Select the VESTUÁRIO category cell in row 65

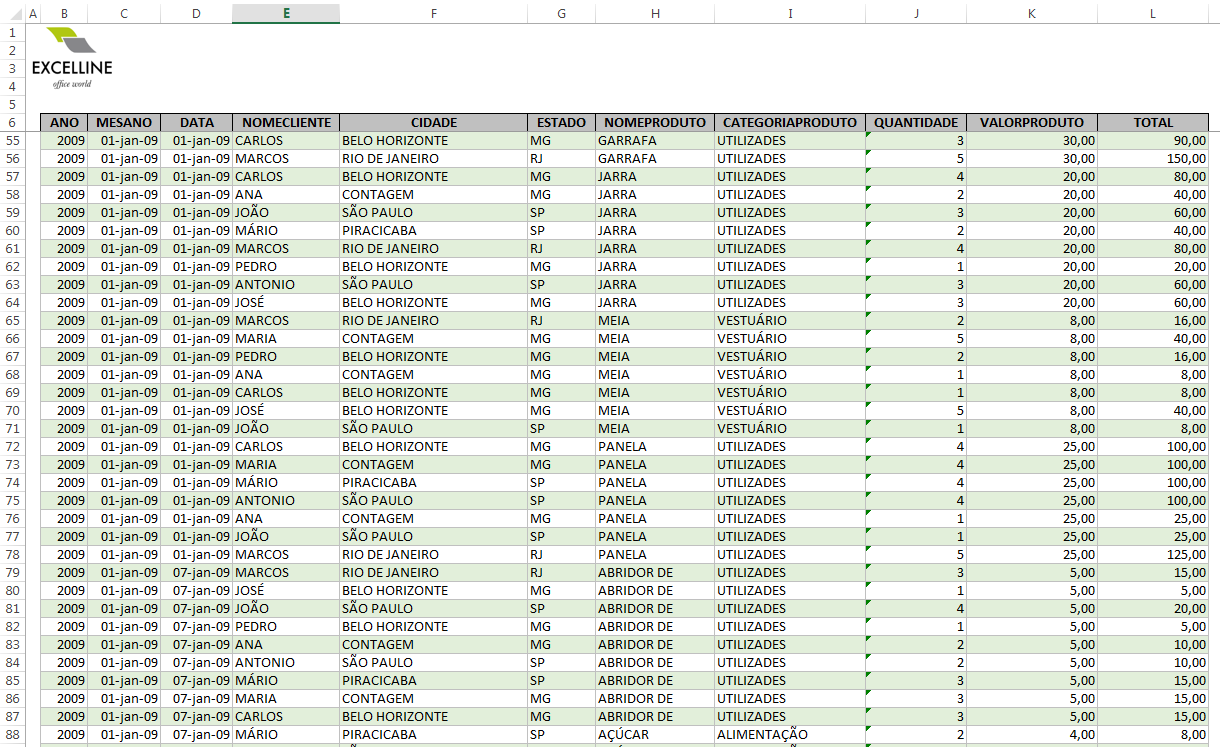click(x=790, y=320)
